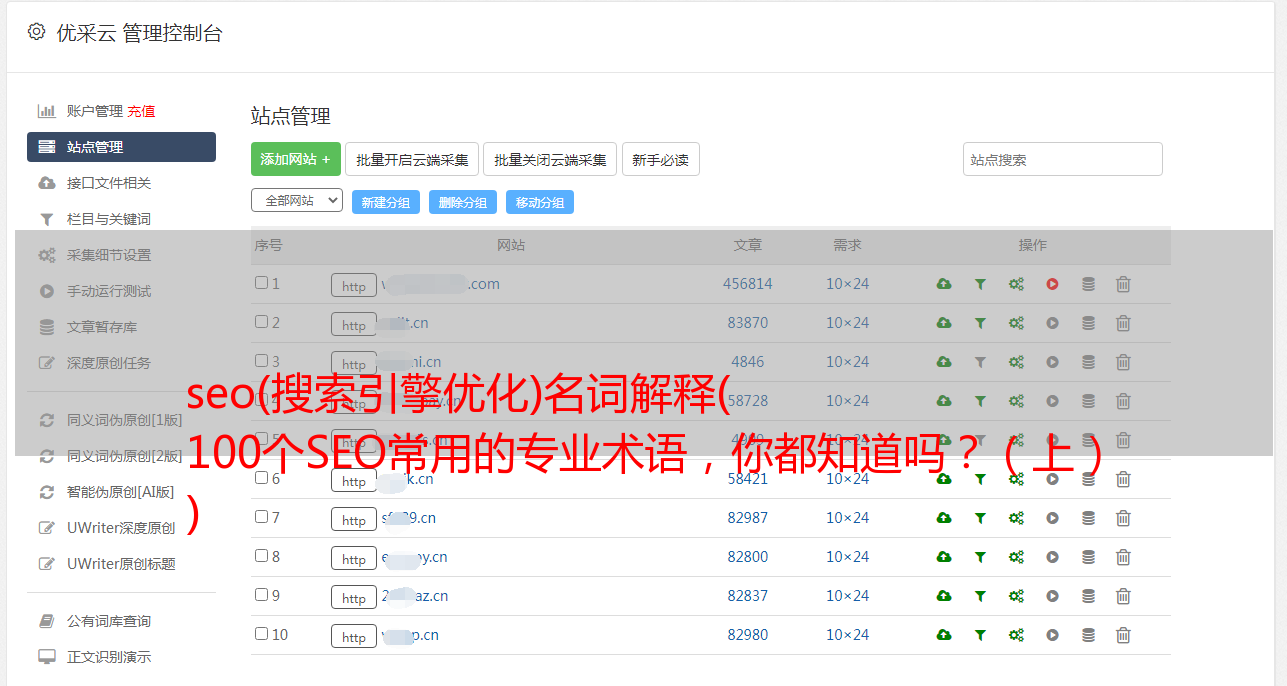Click the trash icon in row 10
This screenshot has width=1287, height=686.
pos(1123,635)
